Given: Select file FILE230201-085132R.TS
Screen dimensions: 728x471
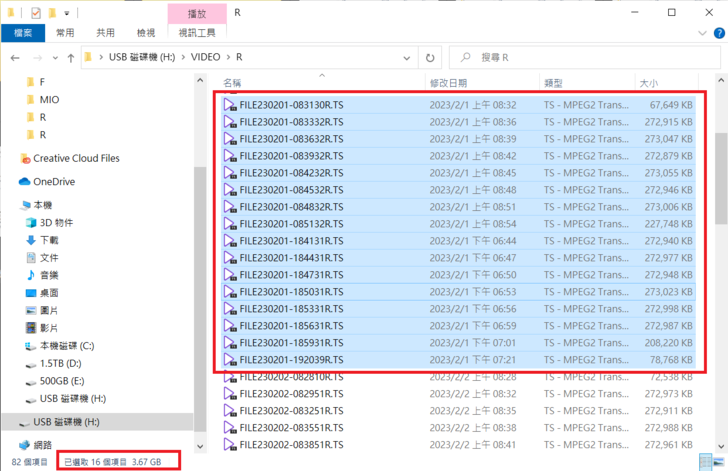Looking at the screenshot, I should pyautogui.click(x=291, y=224).
